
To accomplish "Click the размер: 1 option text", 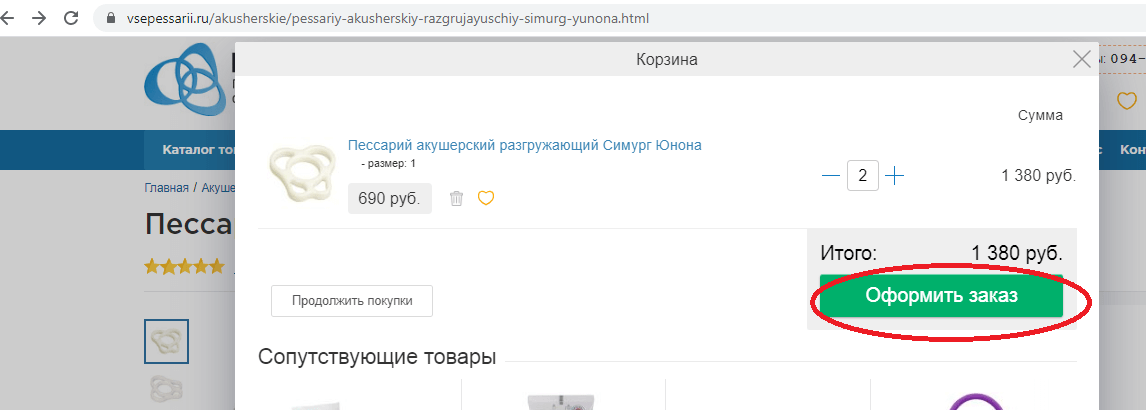I will [x=389, y=164].
